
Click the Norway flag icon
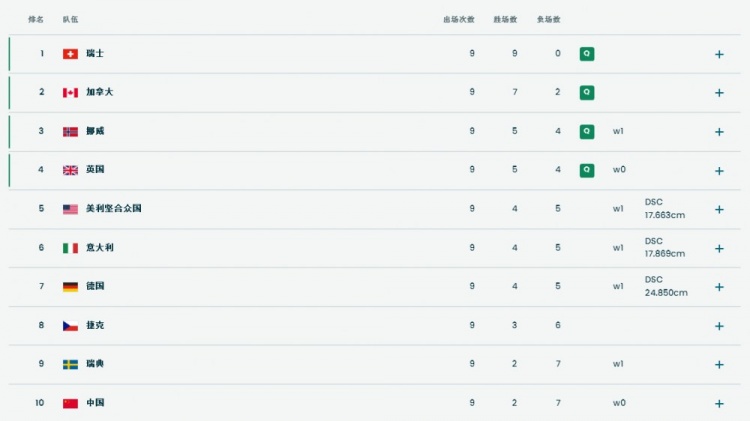70,131
